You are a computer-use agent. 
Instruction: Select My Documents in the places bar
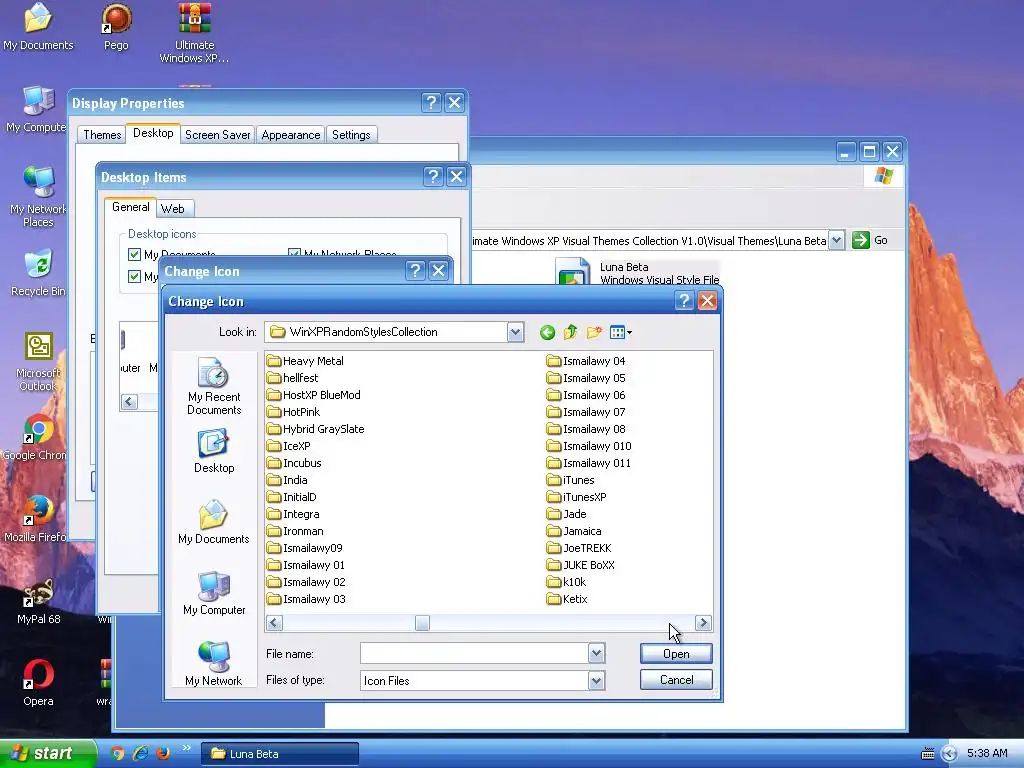coord(214,522)
